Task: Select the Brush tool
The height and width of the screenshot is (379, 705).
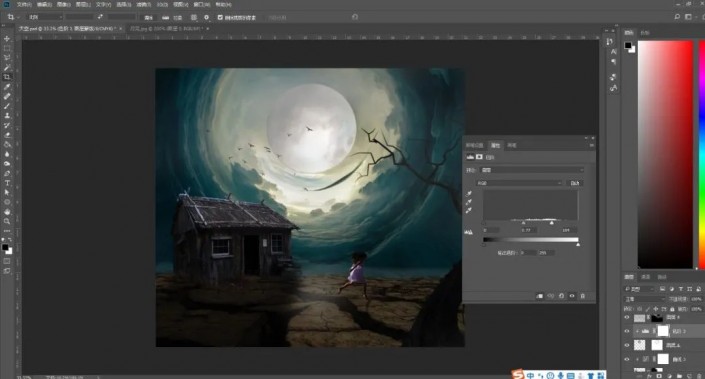Action: pos(7,106)
